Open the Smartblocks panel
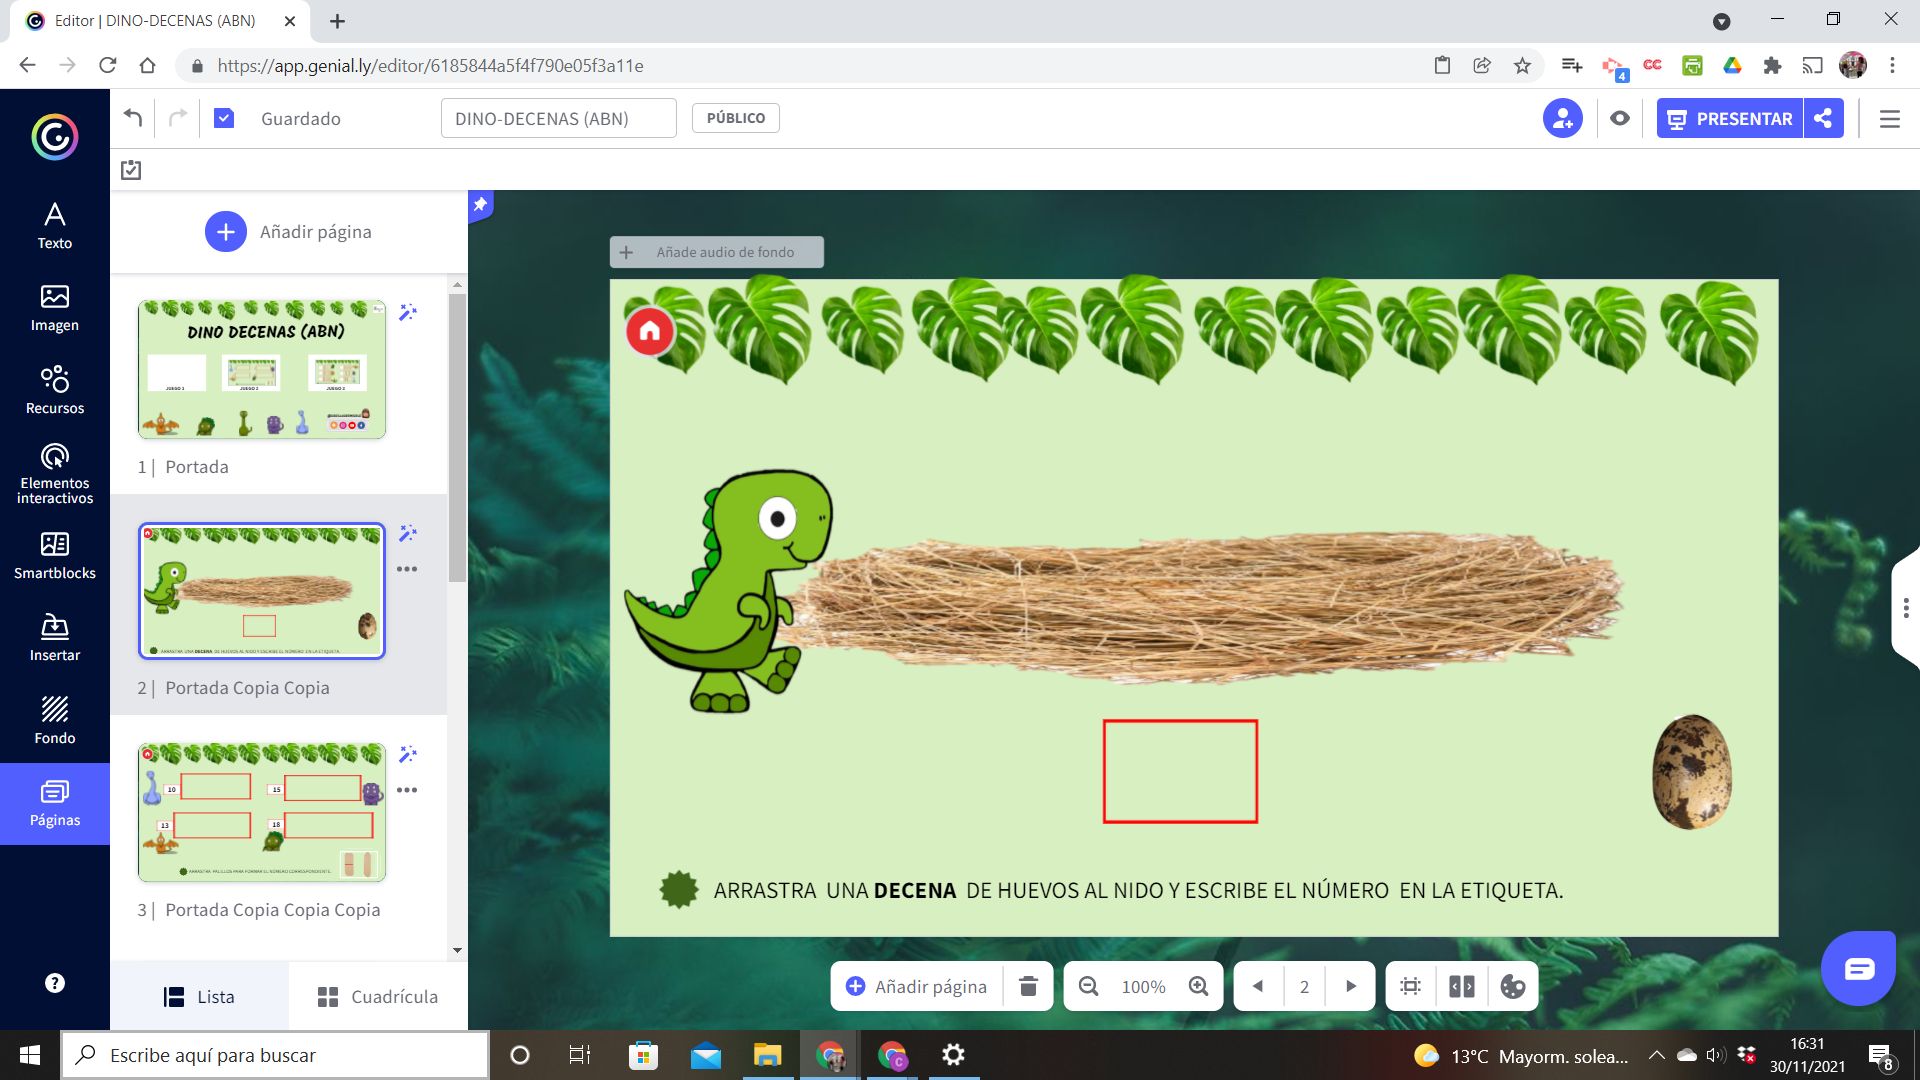Screen dimensions: 1920x1080 click(55, 555)
